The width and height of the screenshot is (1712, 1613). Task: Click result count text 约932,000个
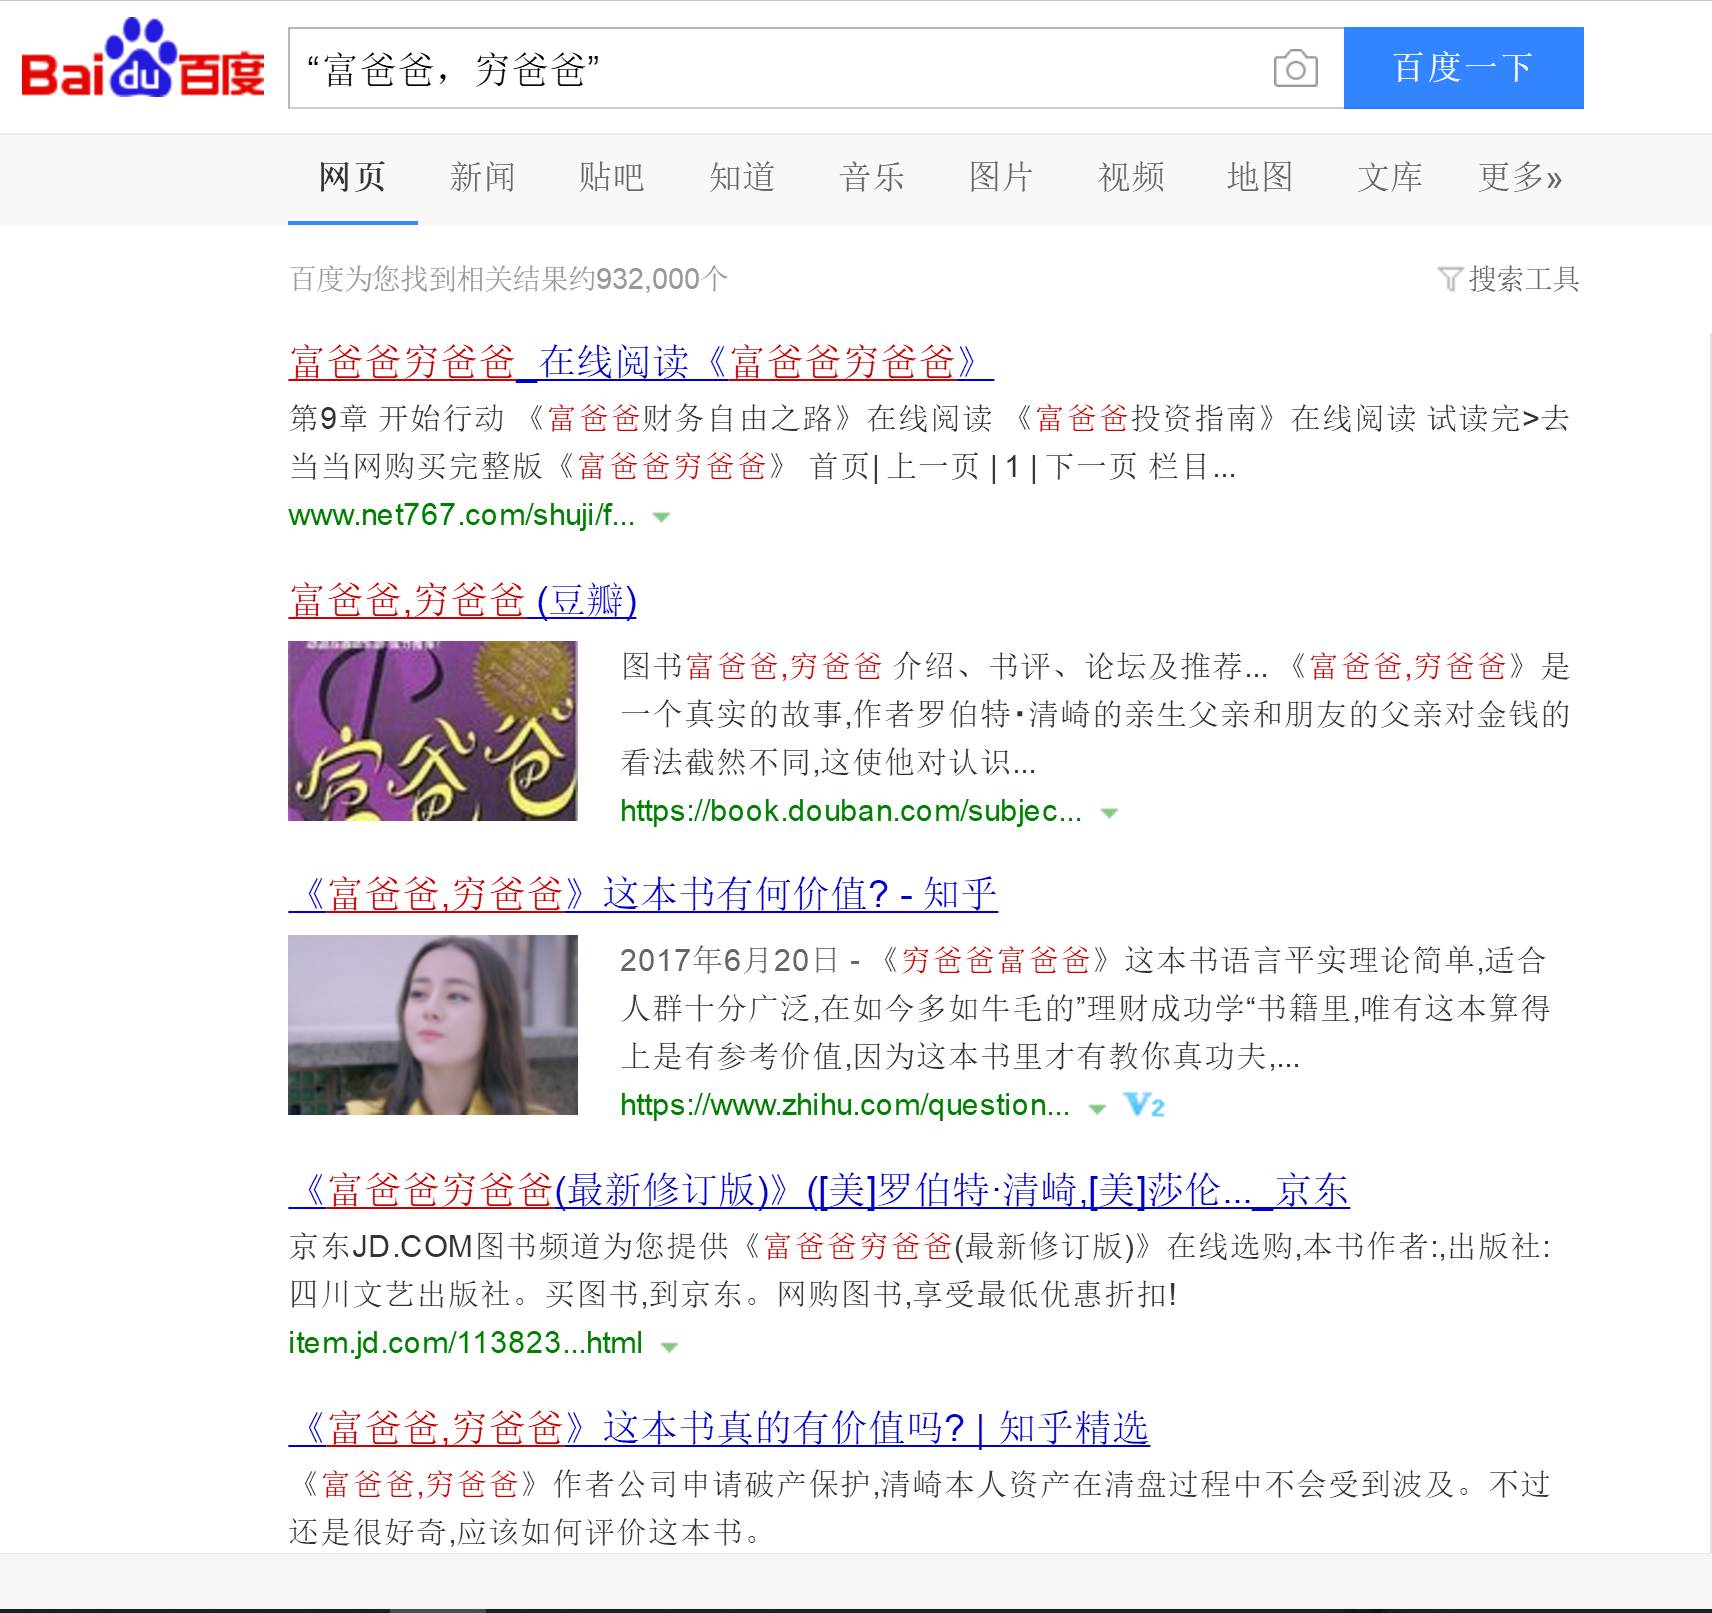(x=650, y=279)
